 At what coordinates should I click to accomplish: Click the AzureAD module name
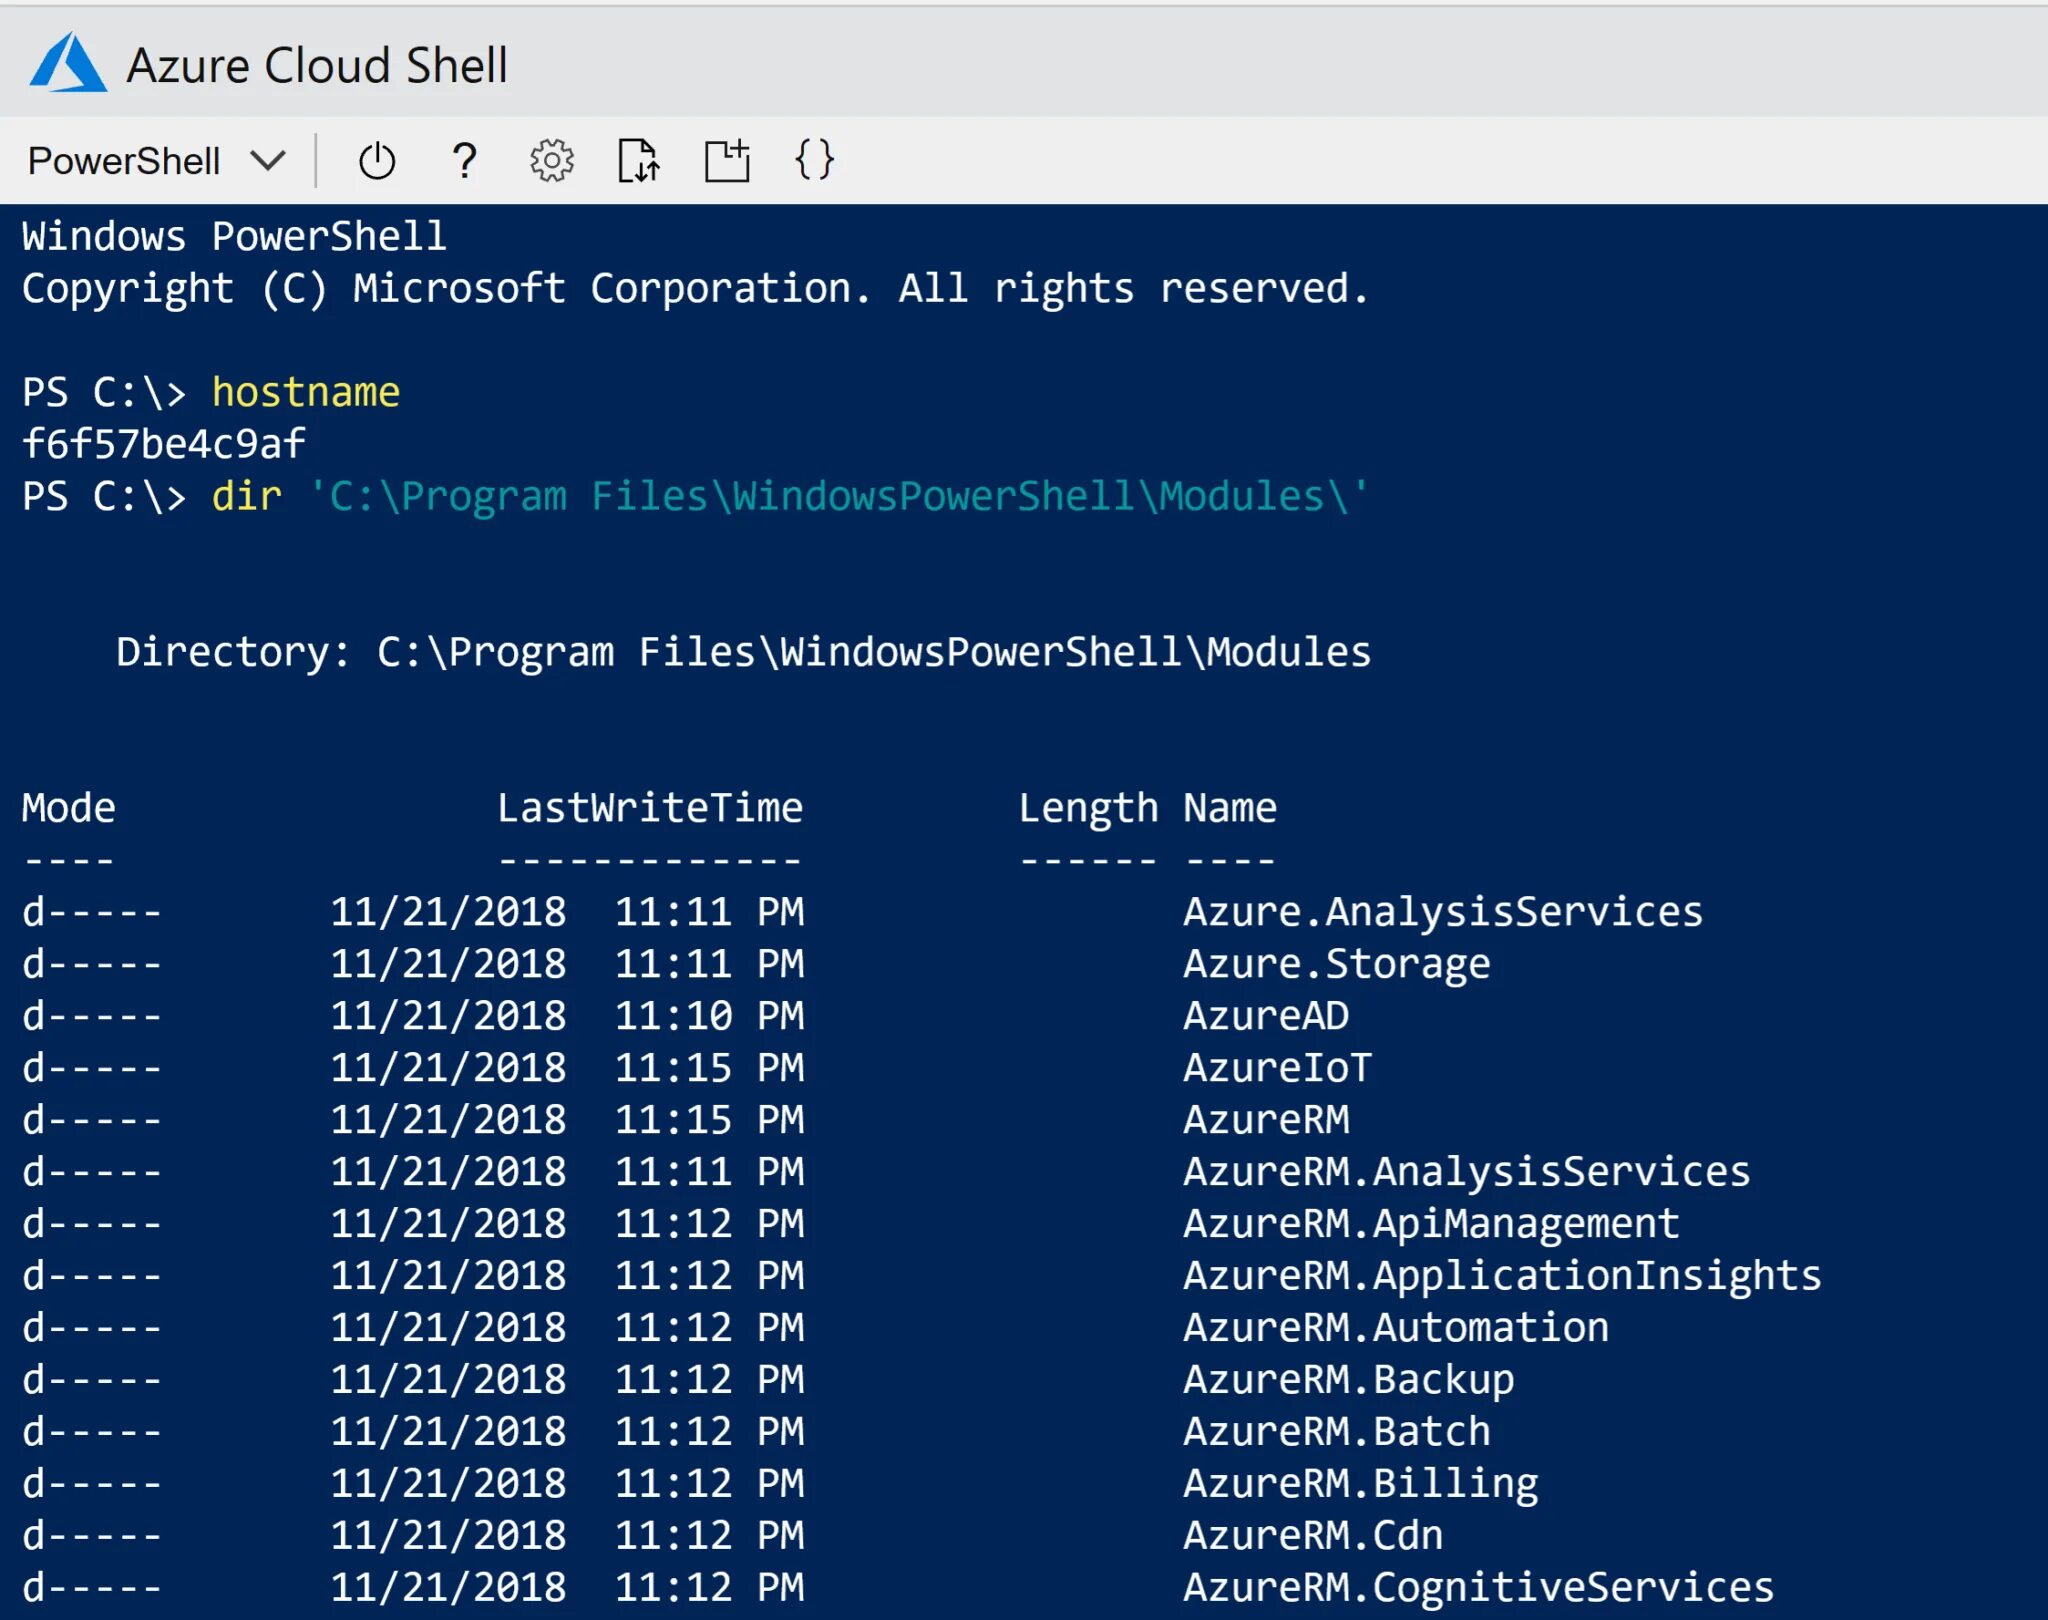[1266, 1016]
